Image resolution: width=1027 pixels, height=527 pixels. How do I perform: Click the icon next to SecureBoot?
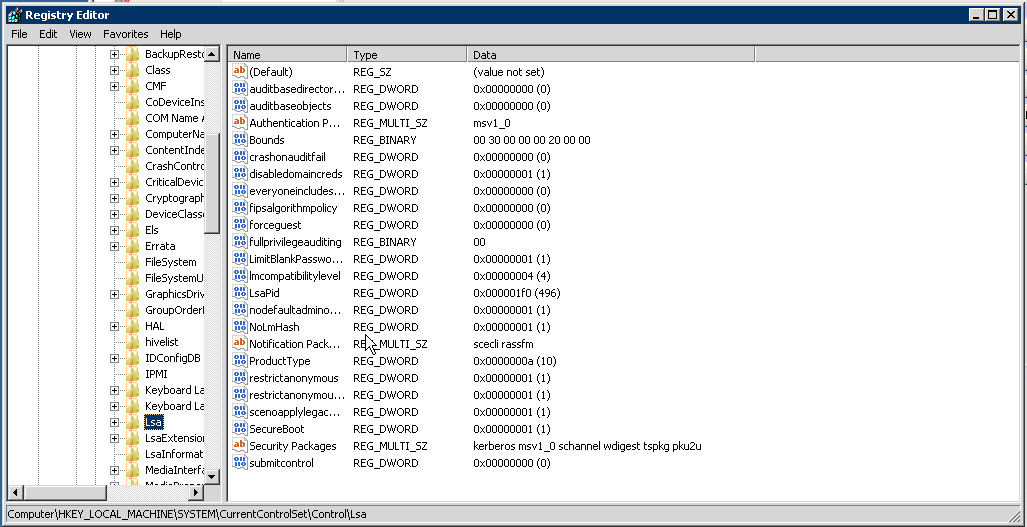240,429
